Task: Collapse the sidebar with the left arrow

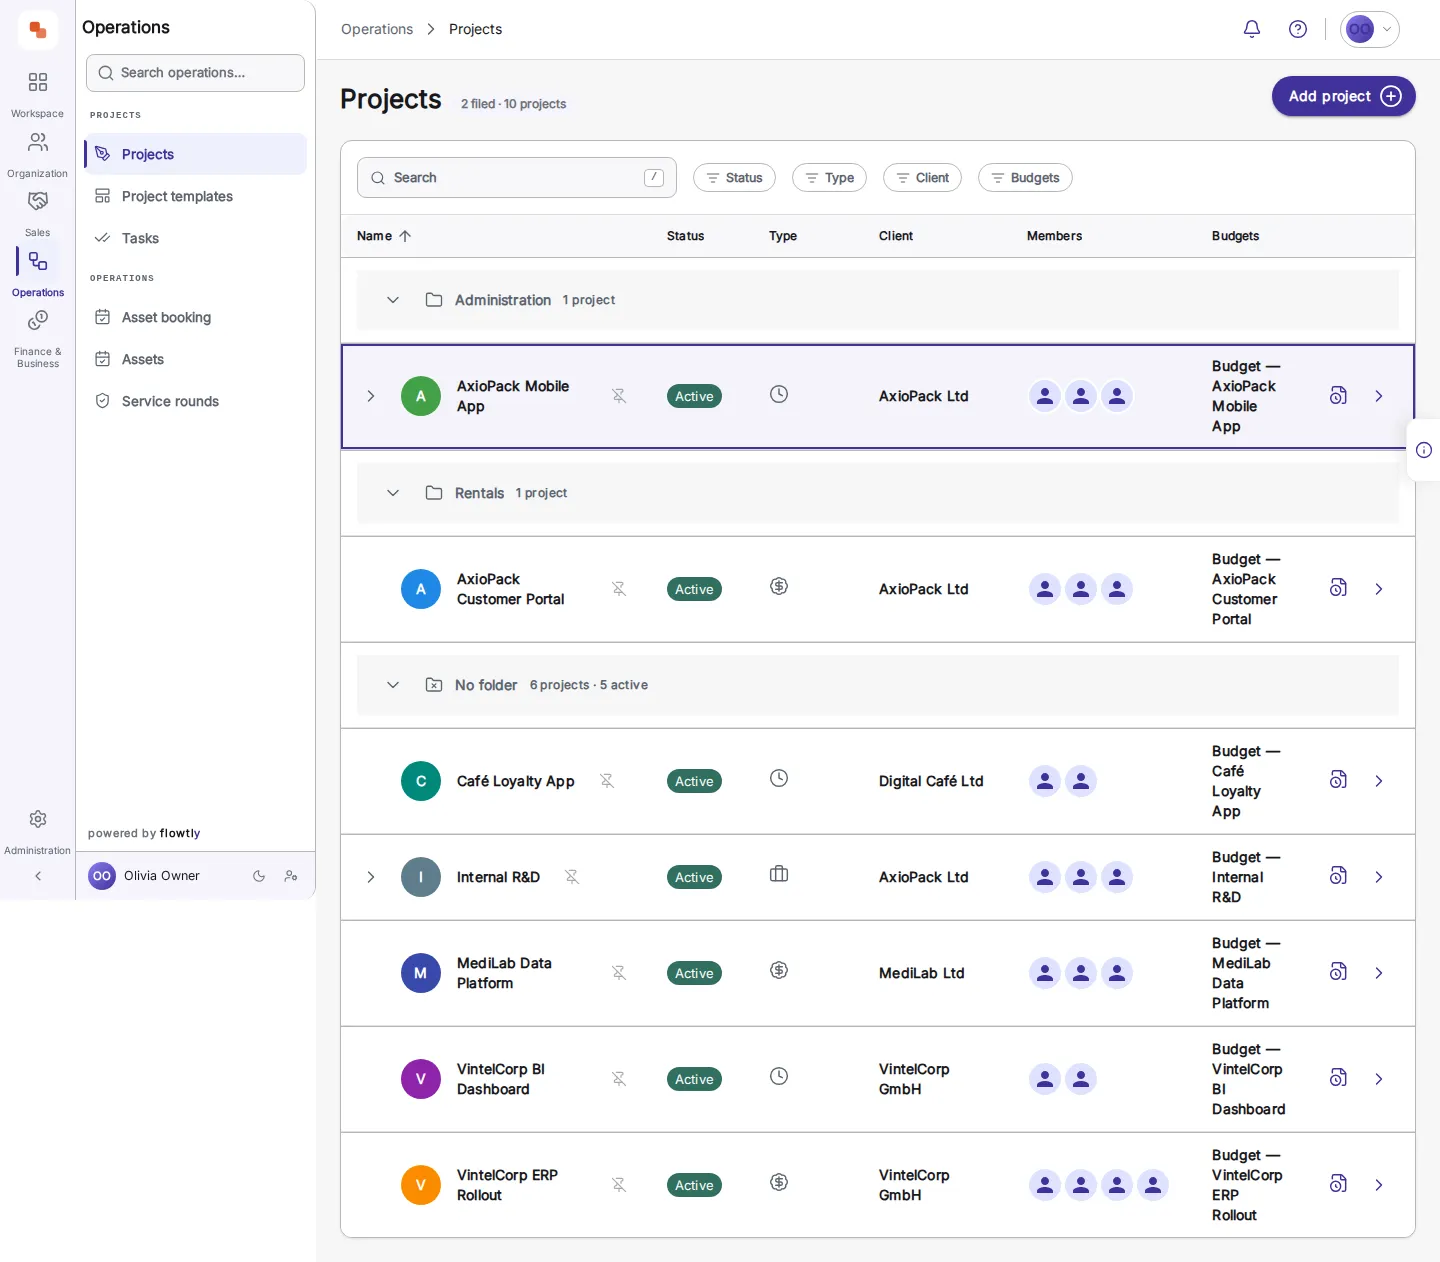Action: [x=38, y=876]
